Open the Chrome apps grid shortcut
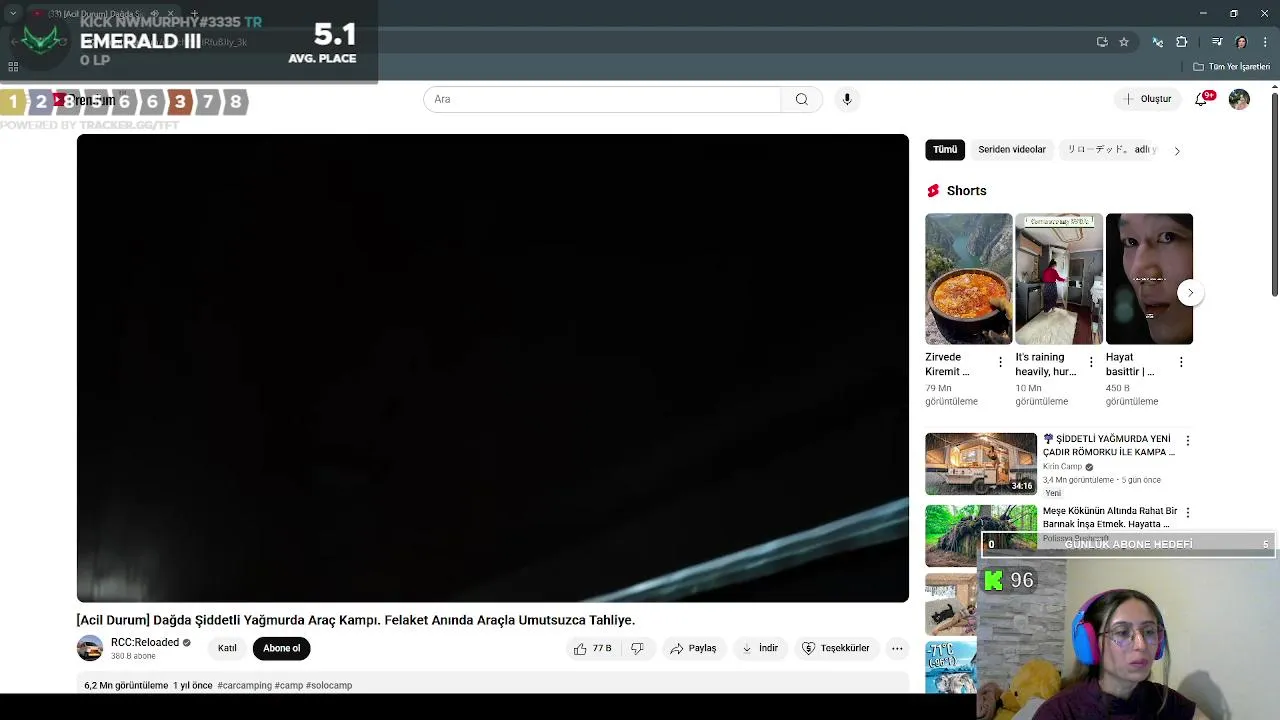1280x720 pixels. 13,67
